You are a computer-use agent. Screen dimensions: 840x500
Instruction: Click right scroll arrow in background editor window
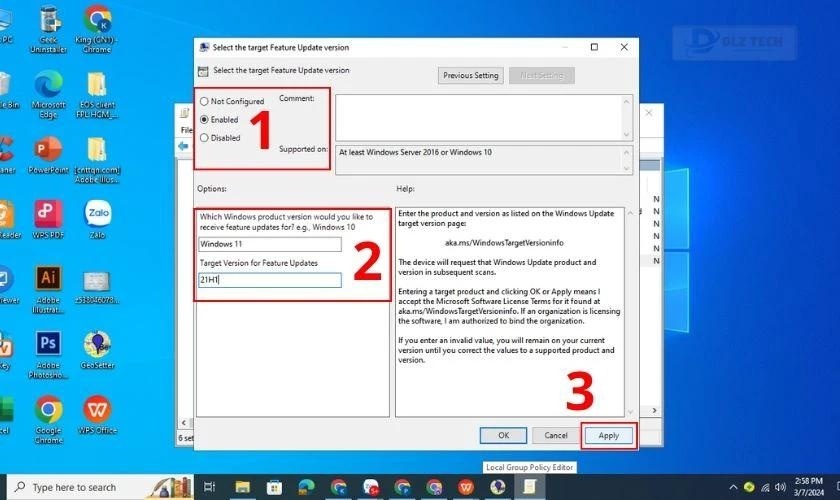tap(655, 411)
